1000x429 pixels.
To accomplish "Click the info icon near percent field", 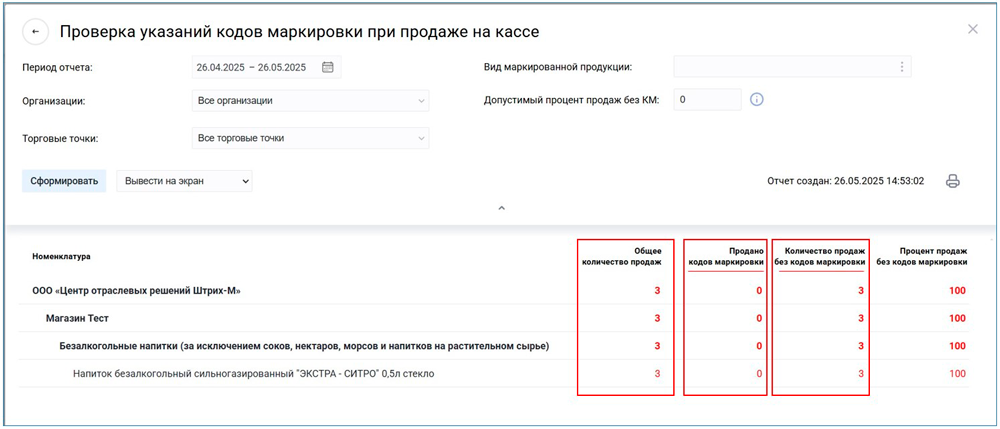I will point(757,100).
